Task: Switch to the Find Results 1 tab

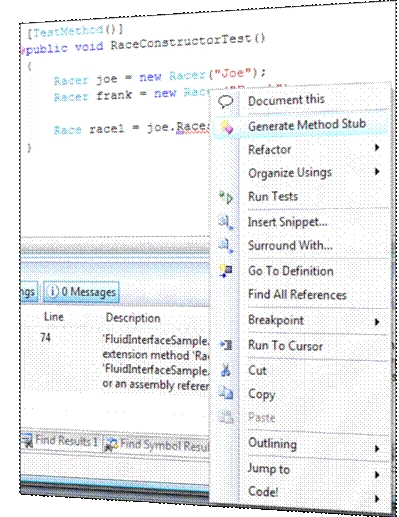Action: click(61, 441)
